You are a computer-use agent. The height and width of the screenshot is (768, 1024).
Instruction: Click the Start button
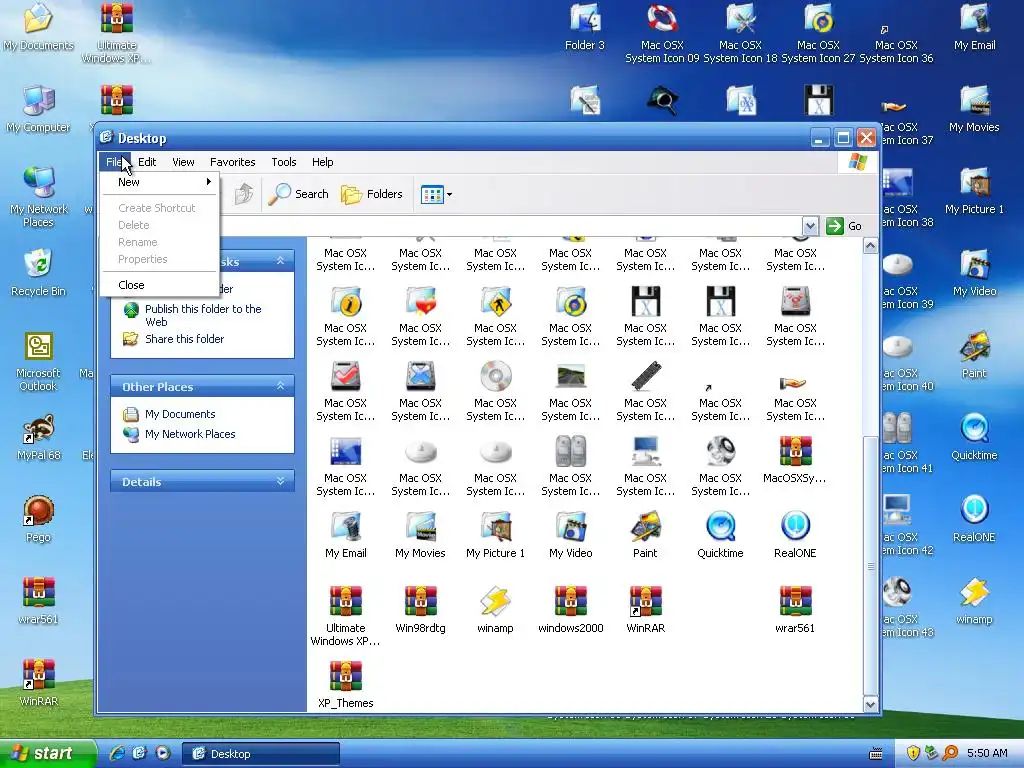47,754
